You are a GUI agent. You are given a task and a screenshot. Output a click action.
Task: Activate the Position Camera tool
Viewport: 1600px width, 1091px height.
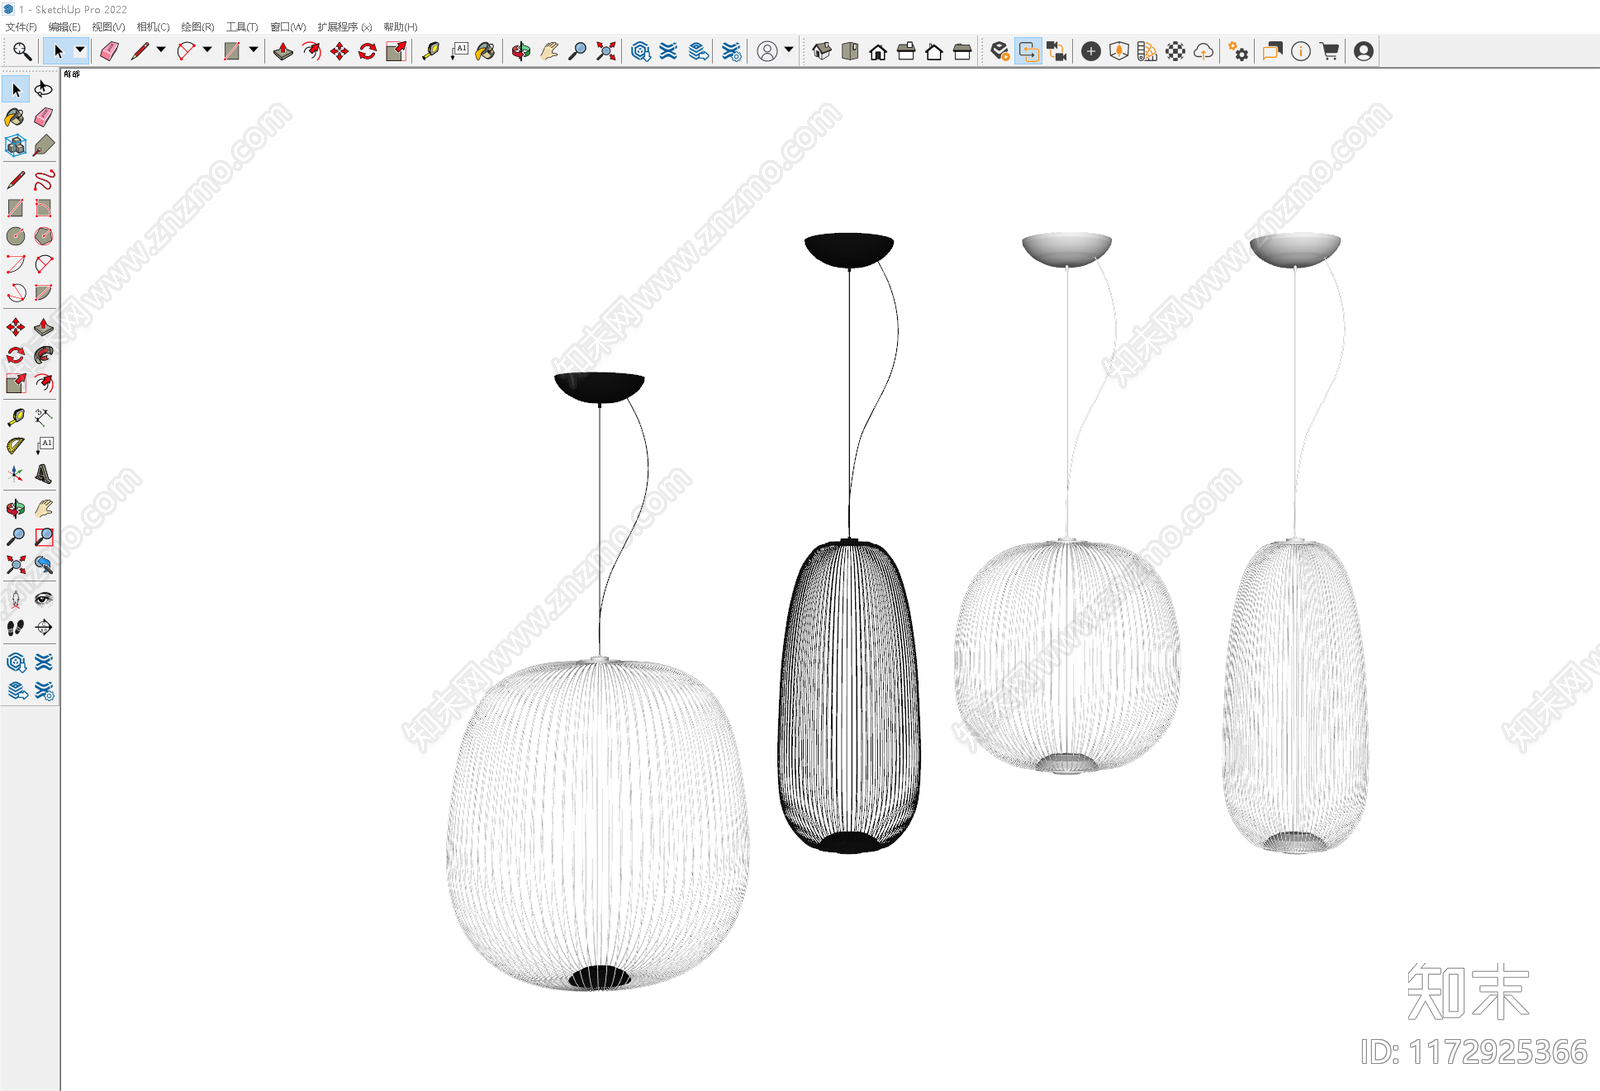pos(15,599)
